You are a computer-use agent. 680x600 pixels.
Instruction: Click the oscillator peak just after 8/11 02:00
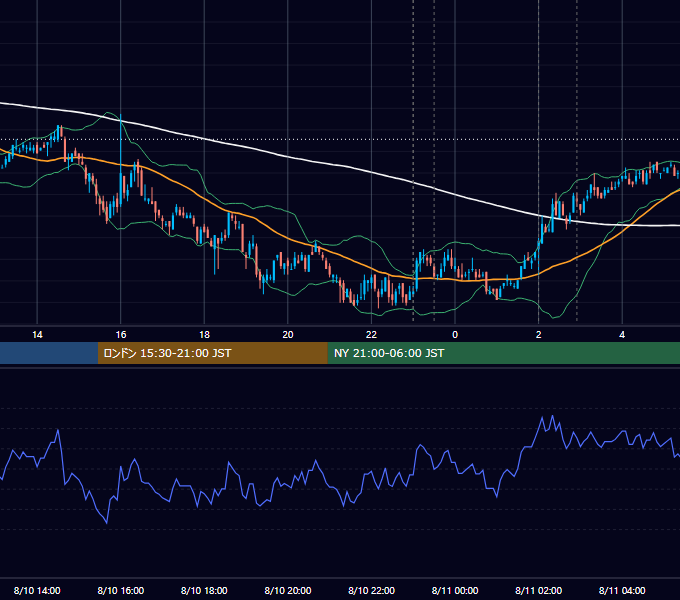coord(552,416)
